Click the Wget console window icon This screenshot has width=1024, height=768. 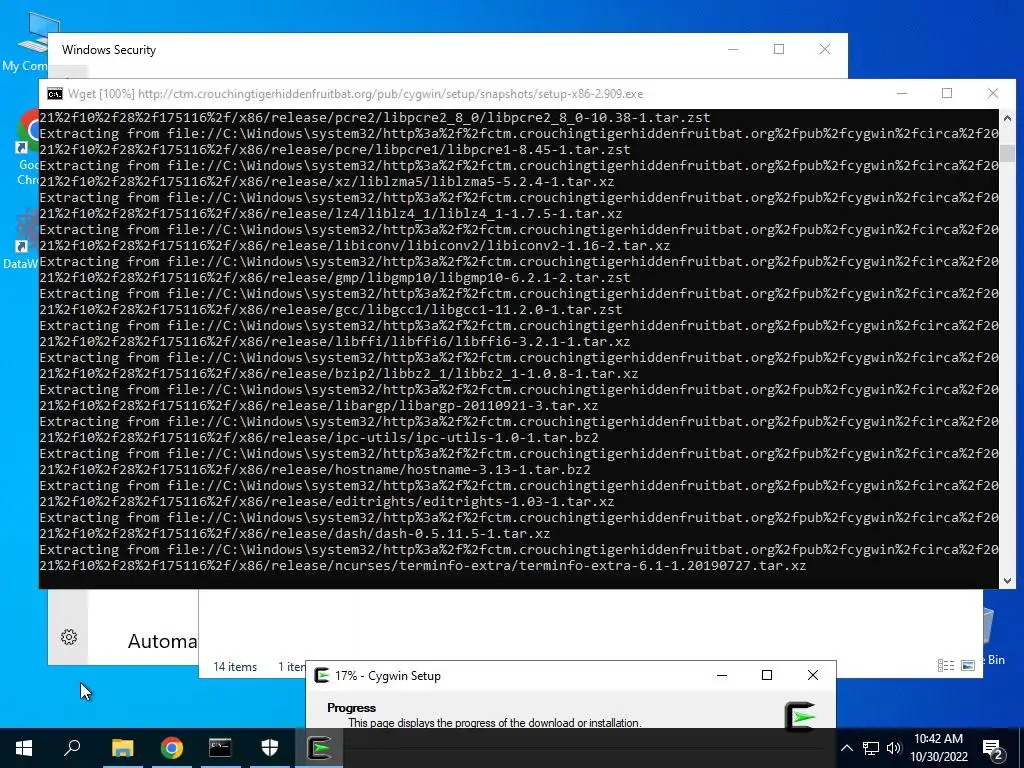coord(55,94)
